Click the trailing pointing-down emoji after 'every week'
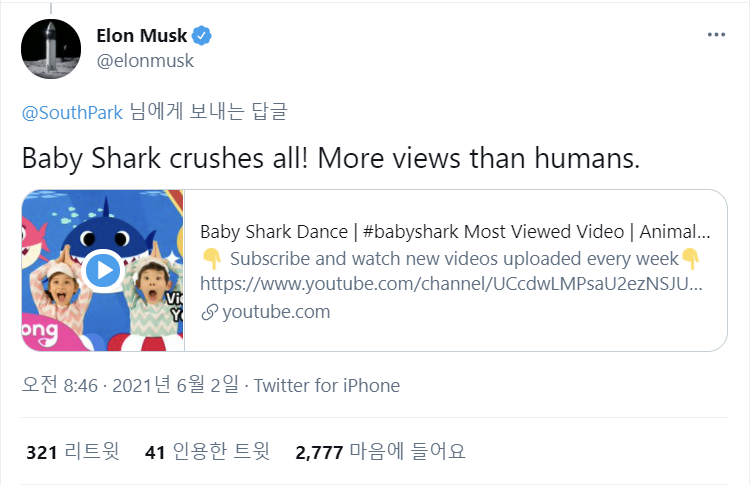This screenshot has height=485, width=751. [690, 259]
